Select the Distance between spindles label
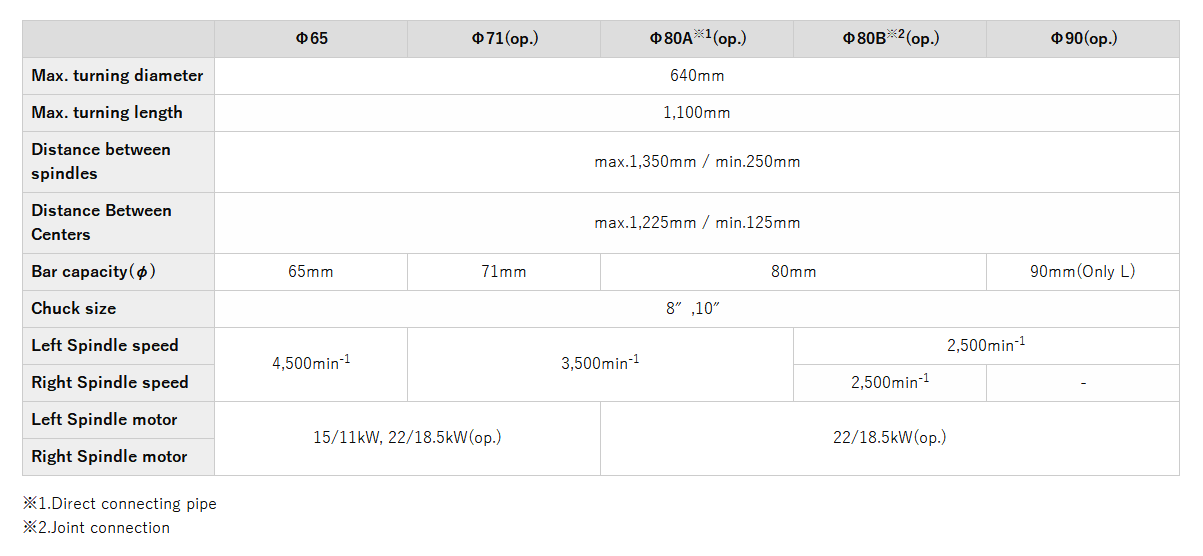The height and width of the screenshot is (556, 1203). [118, 162]
